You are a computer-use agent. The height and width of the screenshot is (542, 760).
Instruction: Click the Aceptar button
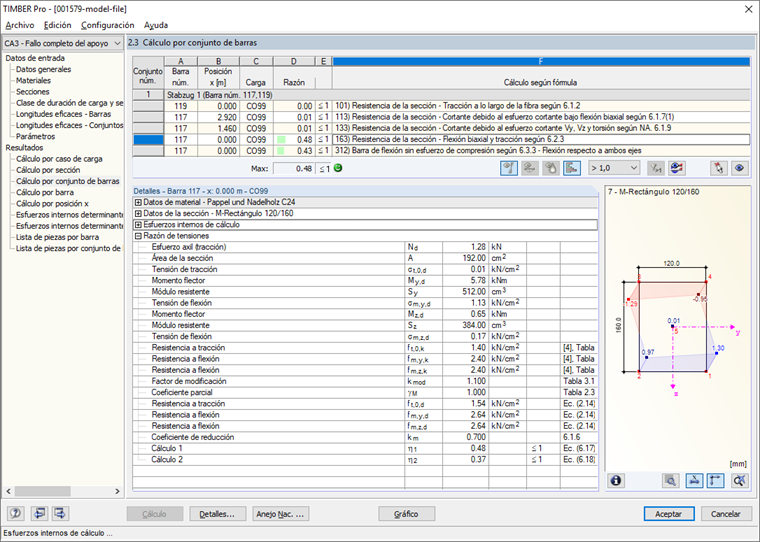click(668, 514)
